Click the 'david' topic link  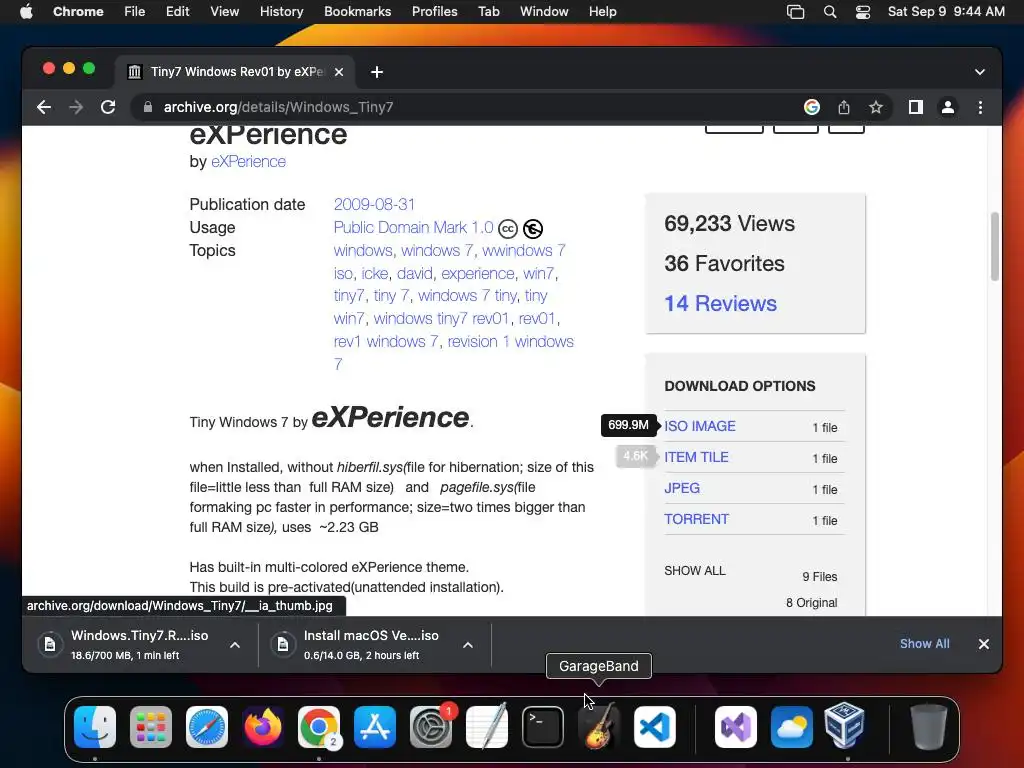pyautogui.click(x=415, y=273)
